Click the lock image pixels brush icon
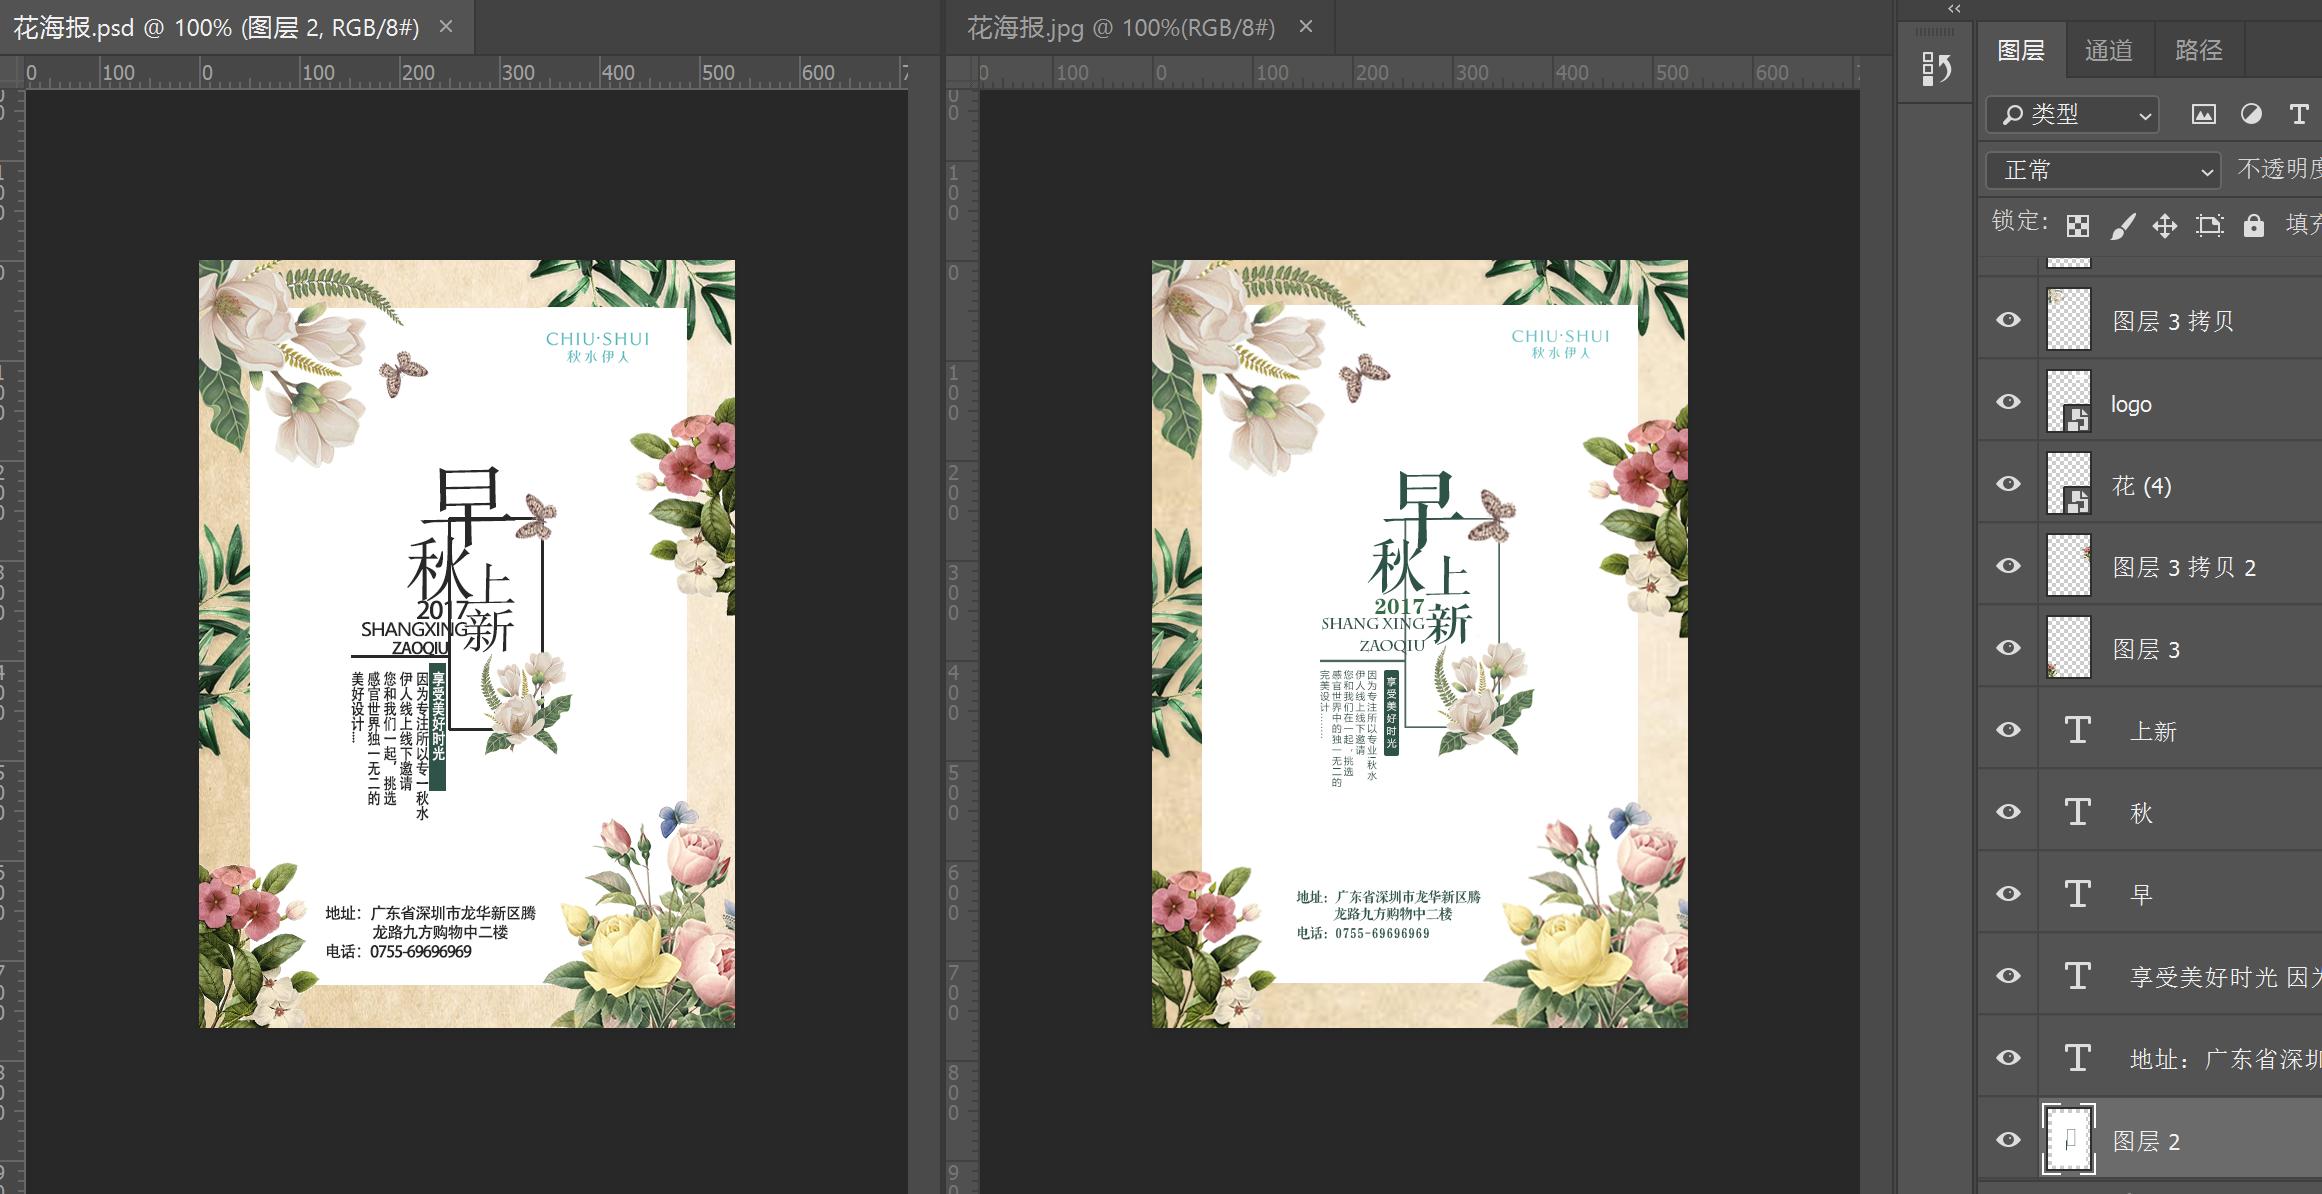Viewport: 2322px width, 1194px height. (x=2122, y=225)
